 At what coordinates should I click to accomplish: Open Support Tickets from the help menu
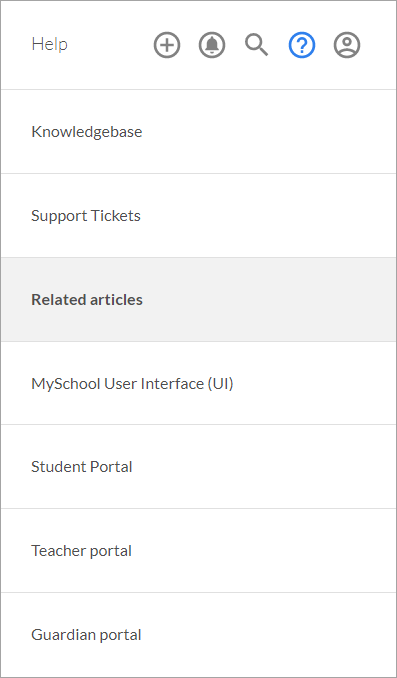point(198,215)
